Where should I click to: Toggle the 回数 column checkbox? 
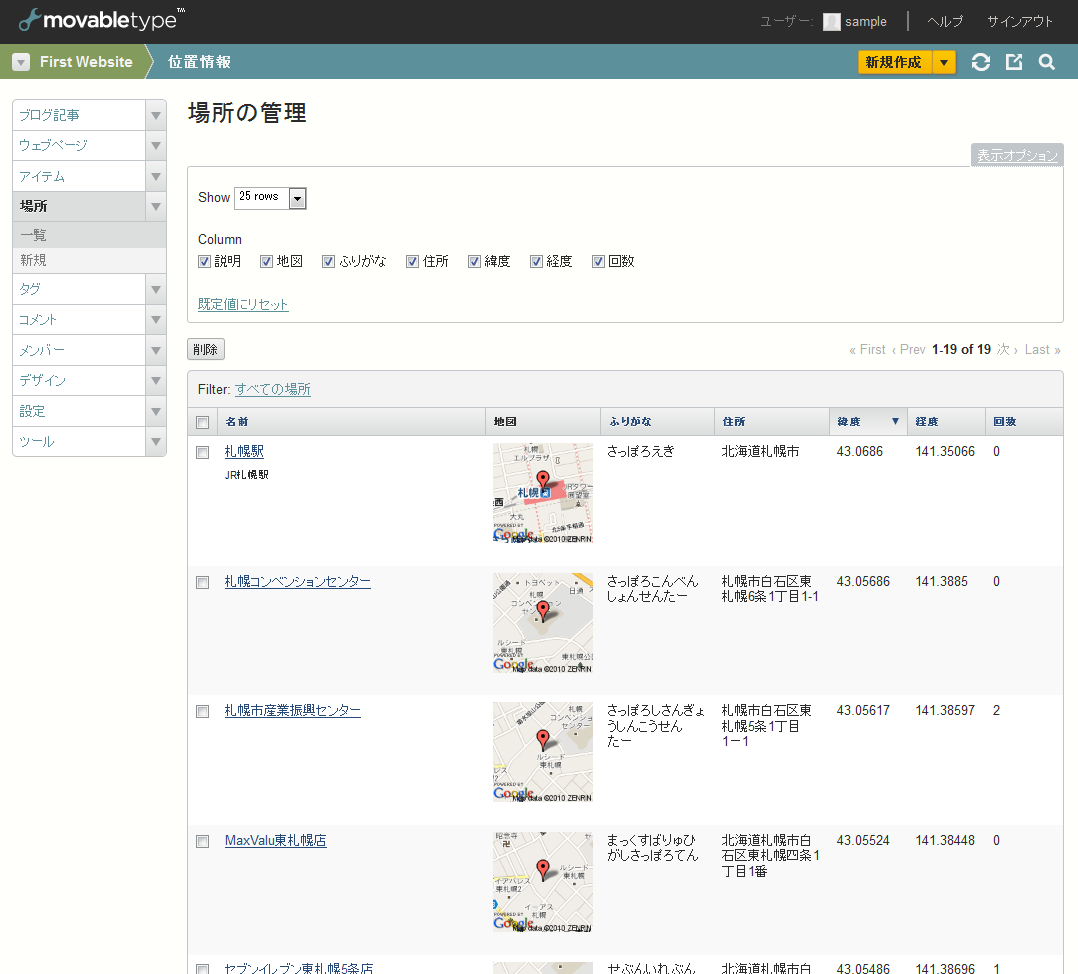coord(598,261)
